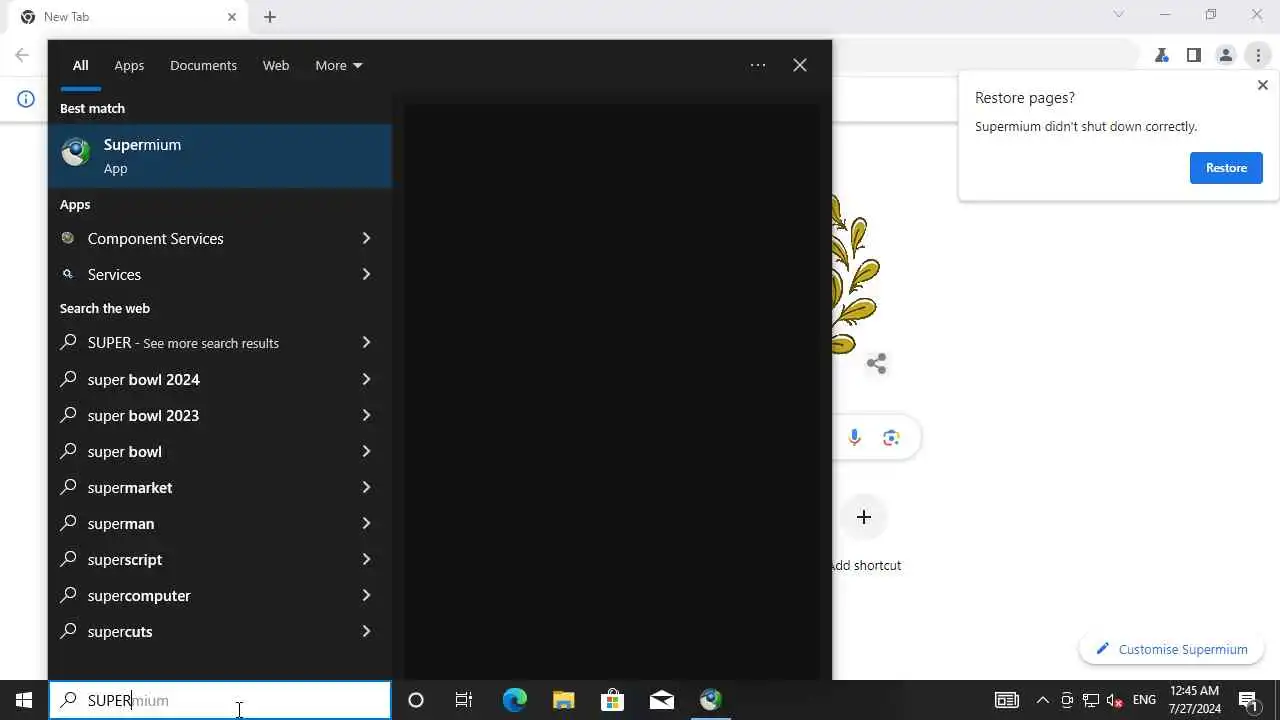Image resolution: width=1280 pixels, height=720 pixels.
Task: Expand the superman suggestion arrow
Action: 366,523
